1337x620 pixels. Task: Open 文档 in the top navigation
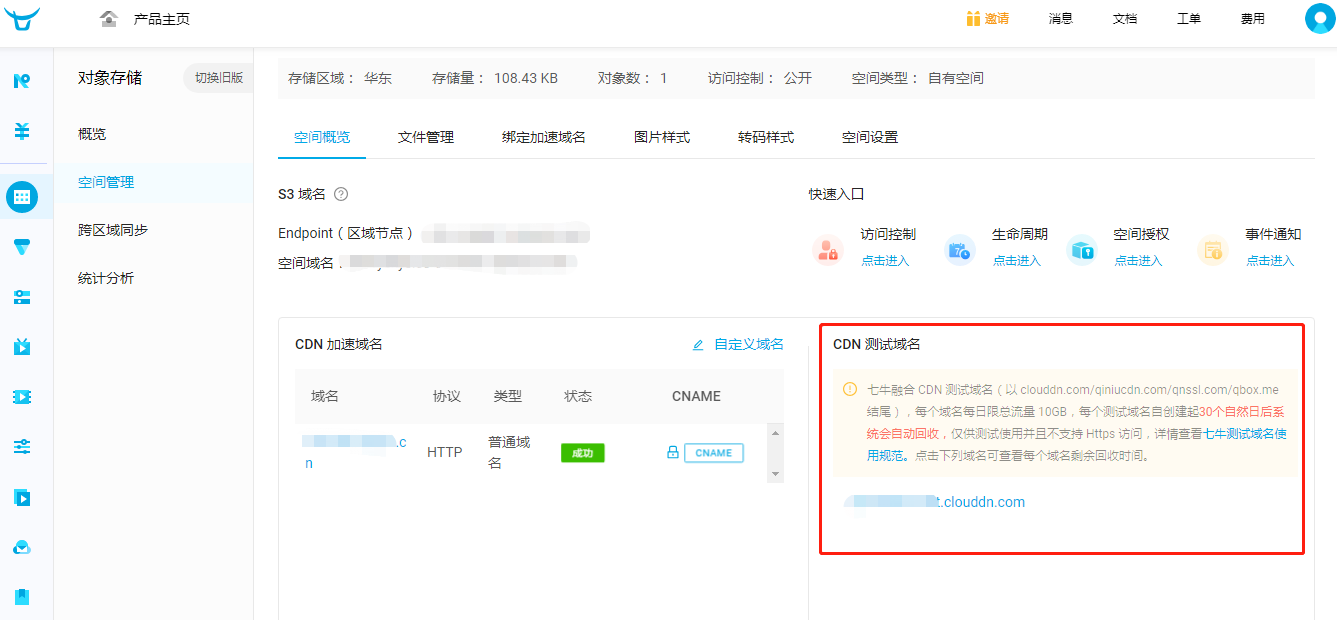[x=1125, y=19]
